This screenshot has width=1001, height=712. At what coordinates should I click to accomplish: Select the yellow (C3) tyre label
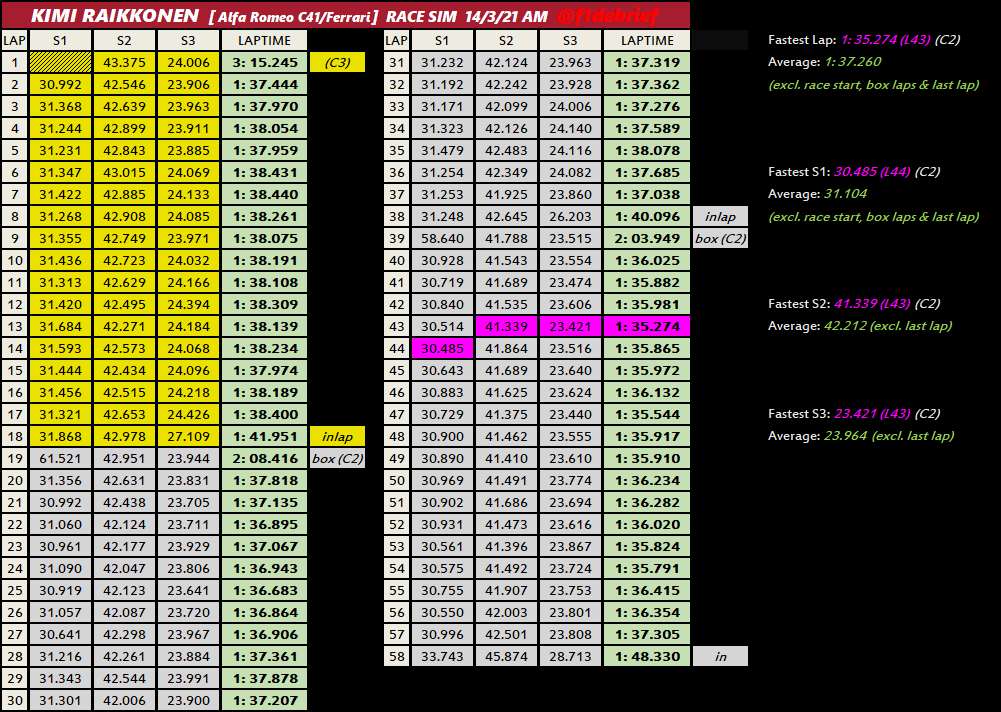pyautogui.click(x=337, y=63)
